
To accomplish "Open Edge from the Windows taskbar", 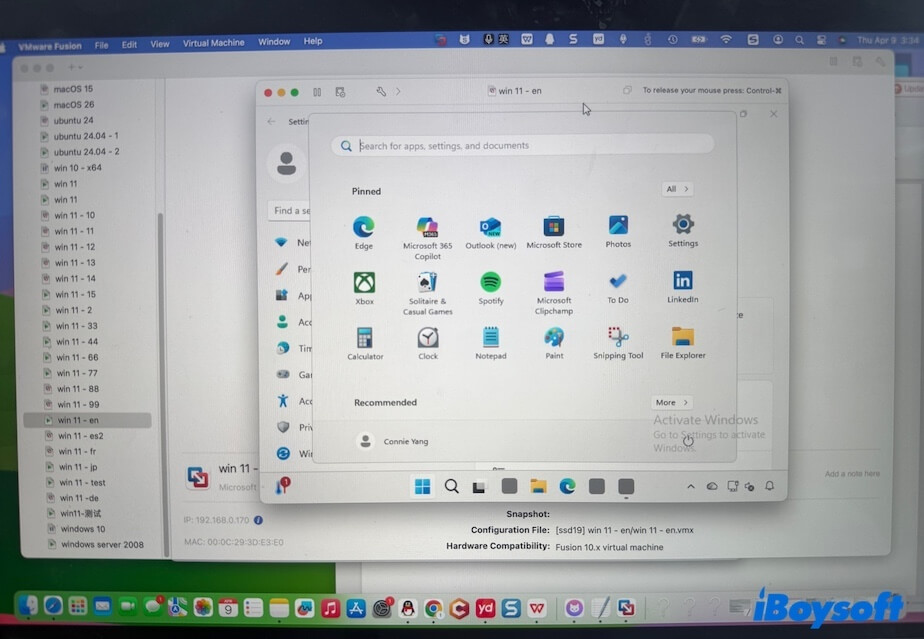I will tap(568, 486).
